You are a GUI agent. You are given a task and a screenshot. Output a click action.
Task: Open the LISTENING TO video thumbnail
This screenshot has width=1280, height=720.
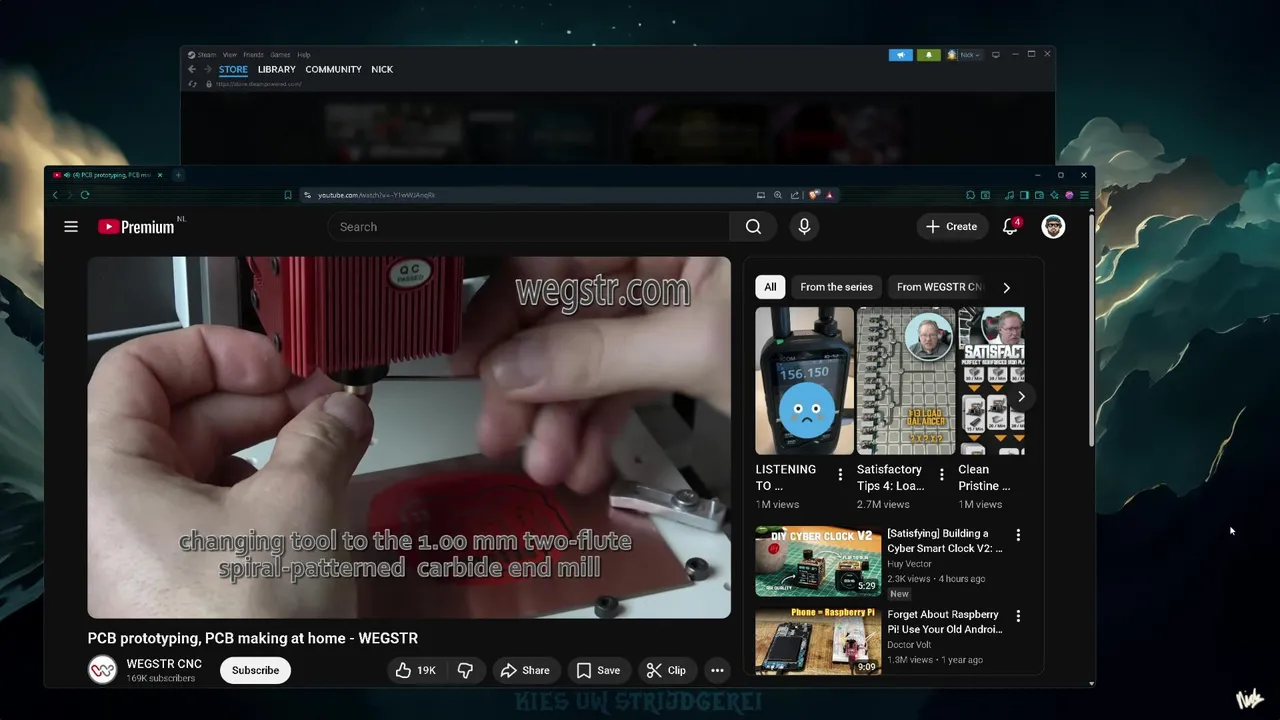(x=805, y=381)
